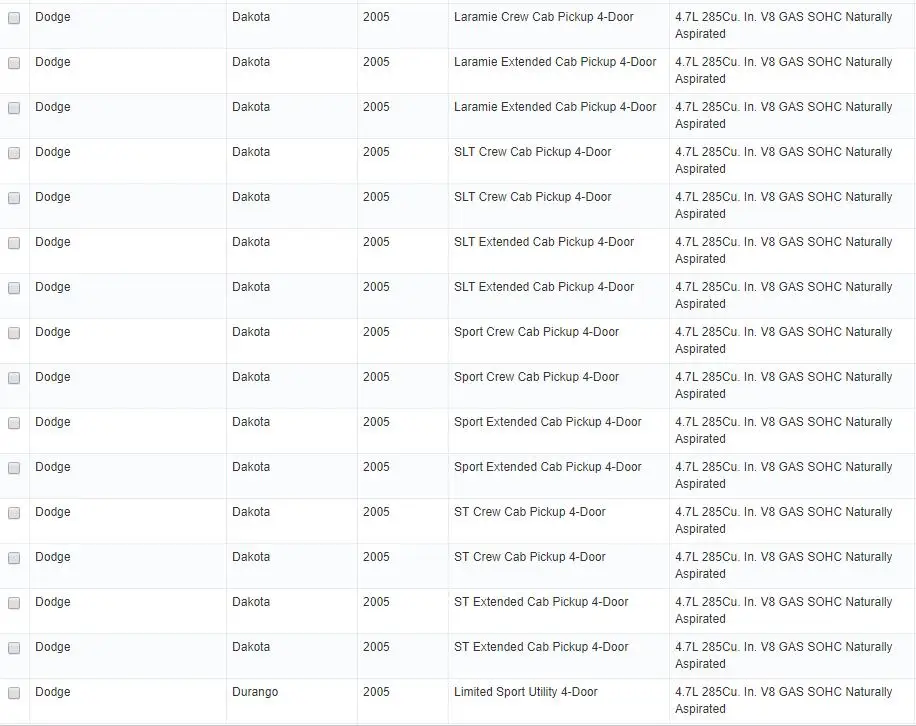Click 'Dodge' in the Laramie Crew Cab row
Screen dimensions: 916x726
point(53,17)
